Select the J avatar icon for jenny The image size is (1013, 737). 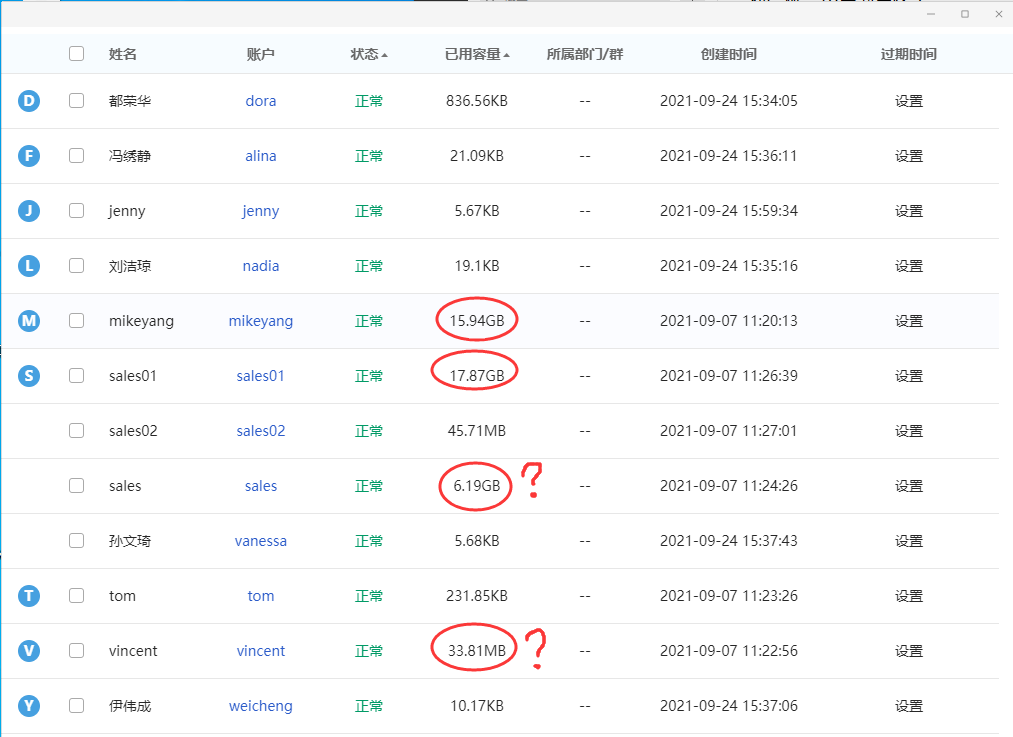pos(28,211)
